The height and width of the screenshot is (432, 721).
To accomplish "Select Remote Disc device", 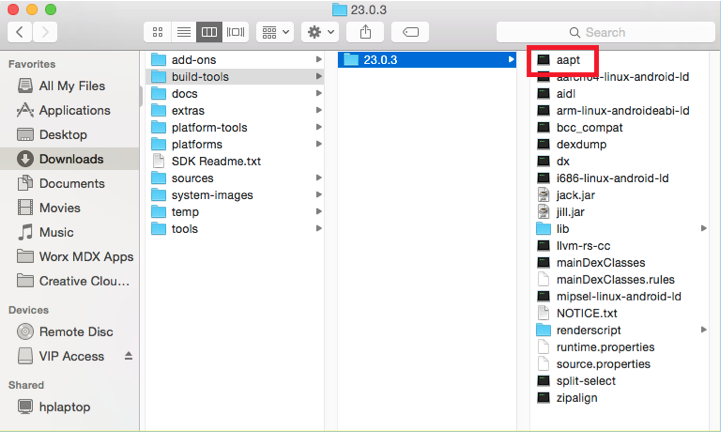I will tap(70, 332).
